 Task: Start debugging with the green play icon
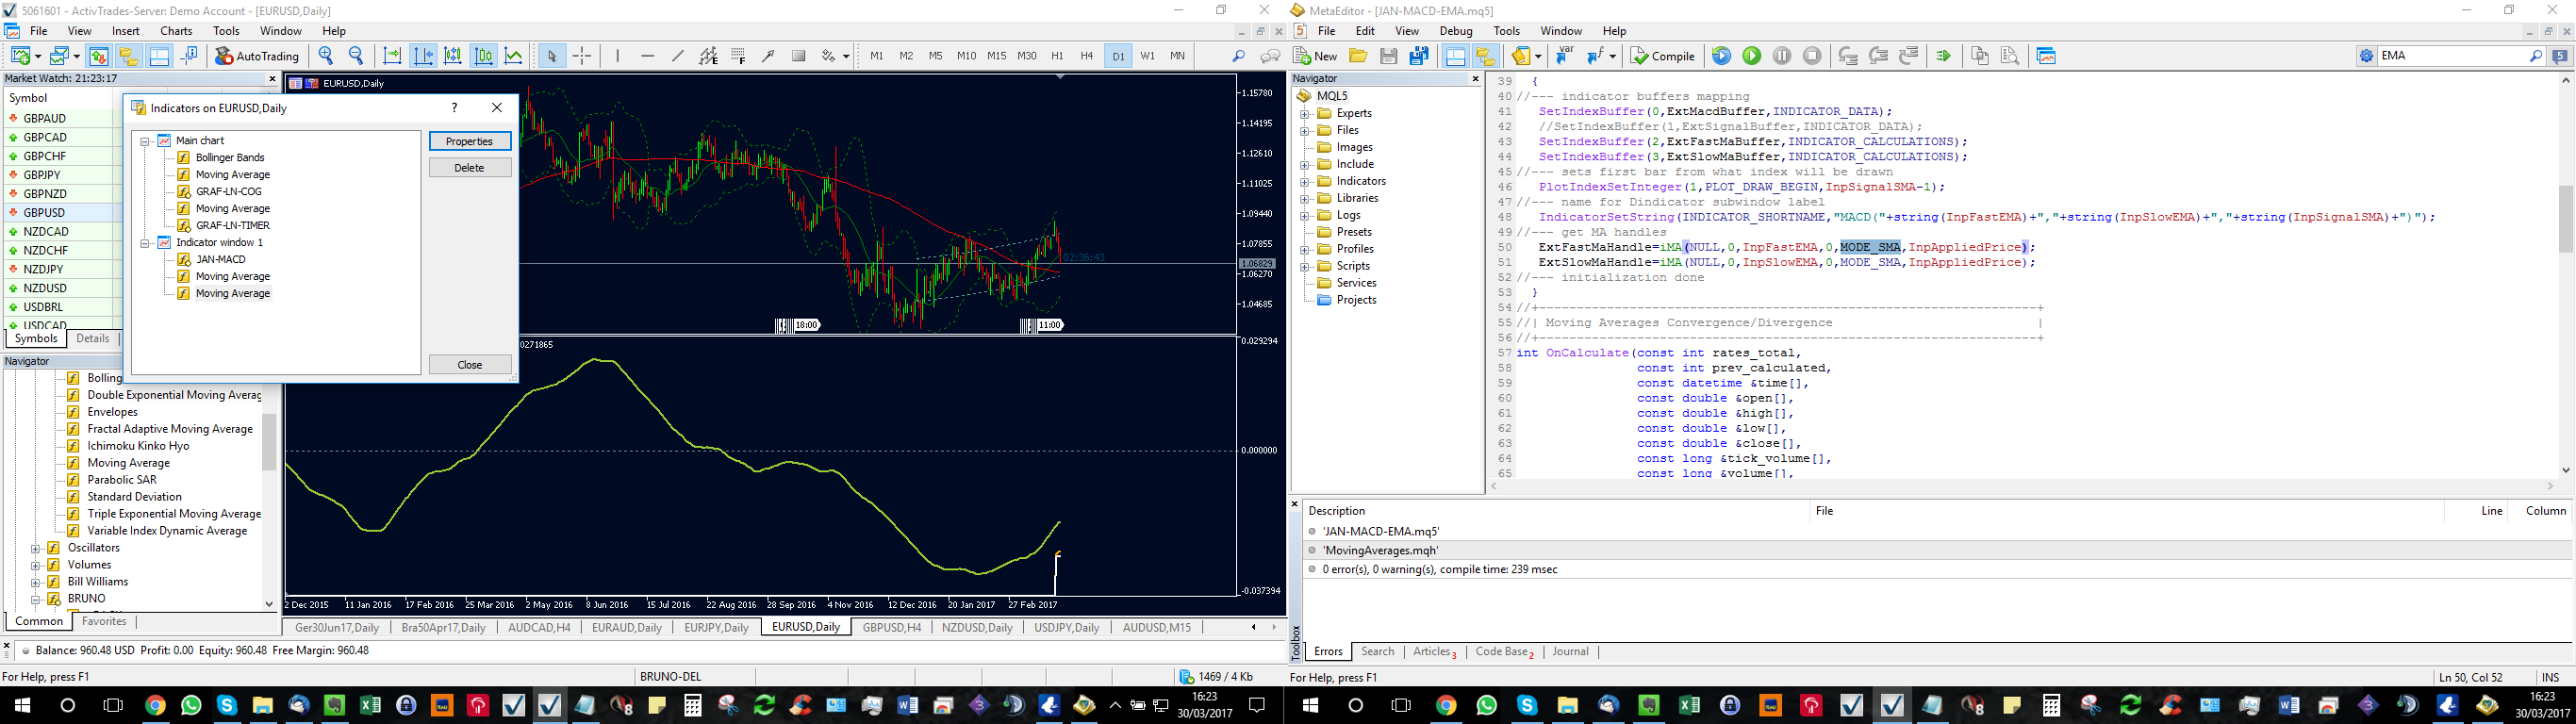(1752, 56)
